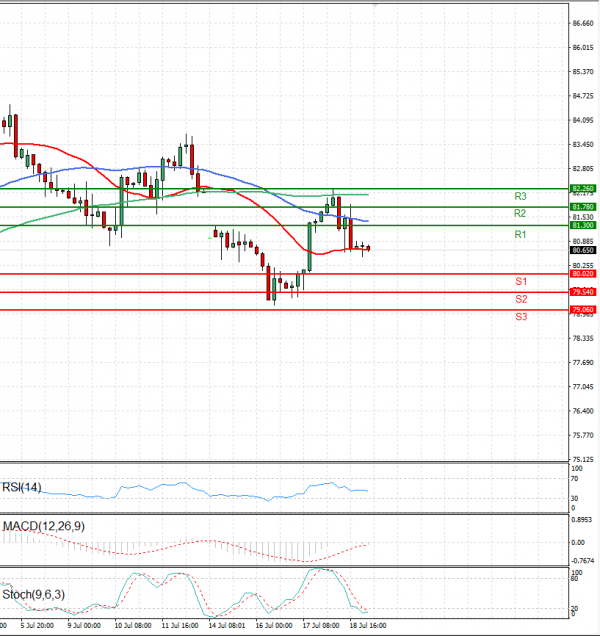Select the red 79.060 price tag

(583, 310)
